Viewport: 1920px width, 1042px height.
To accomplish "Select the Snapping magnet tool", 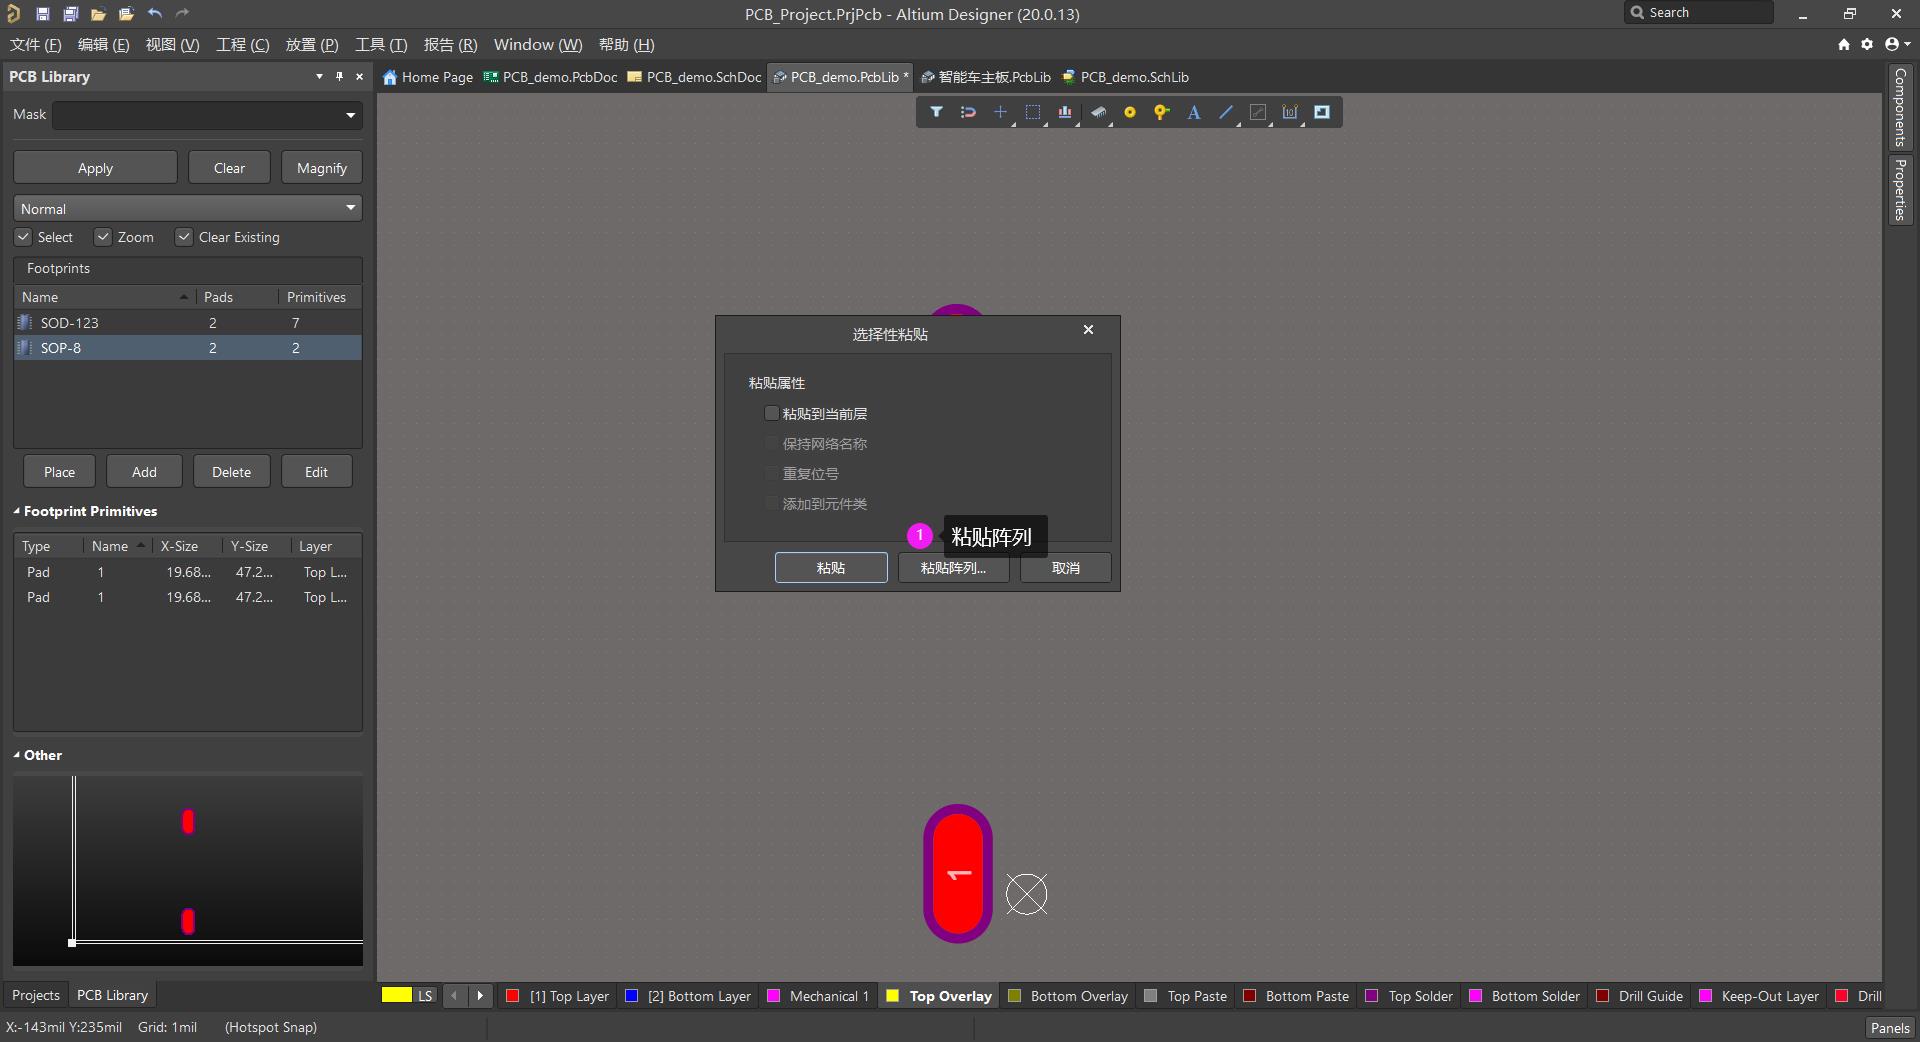I will [x=968, y=112].
